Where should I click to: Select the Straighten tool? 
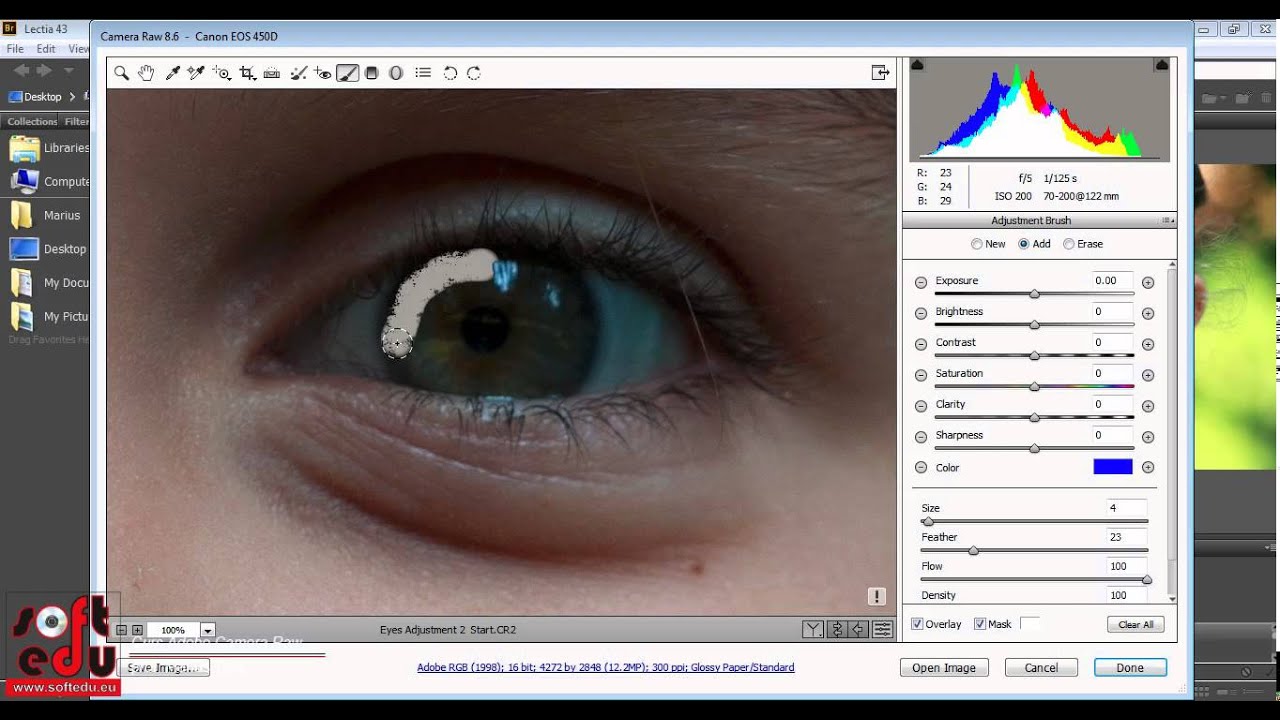click(x=271, y=73)
